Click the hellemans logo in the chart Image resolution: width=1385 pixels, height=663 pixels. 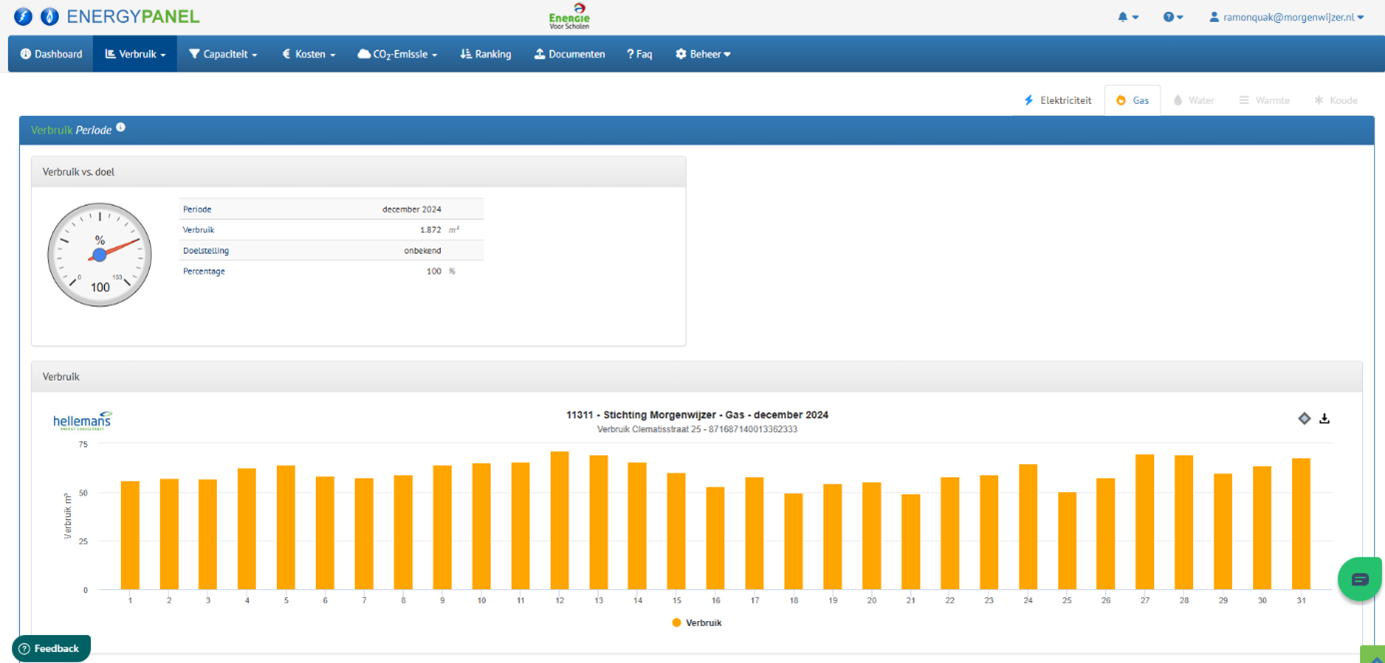pyautogui.click(x=83, y=421)
